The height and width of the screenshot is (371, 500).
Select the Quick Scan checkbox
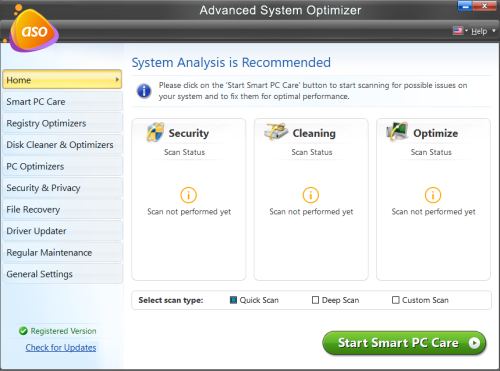click(233, 300)
